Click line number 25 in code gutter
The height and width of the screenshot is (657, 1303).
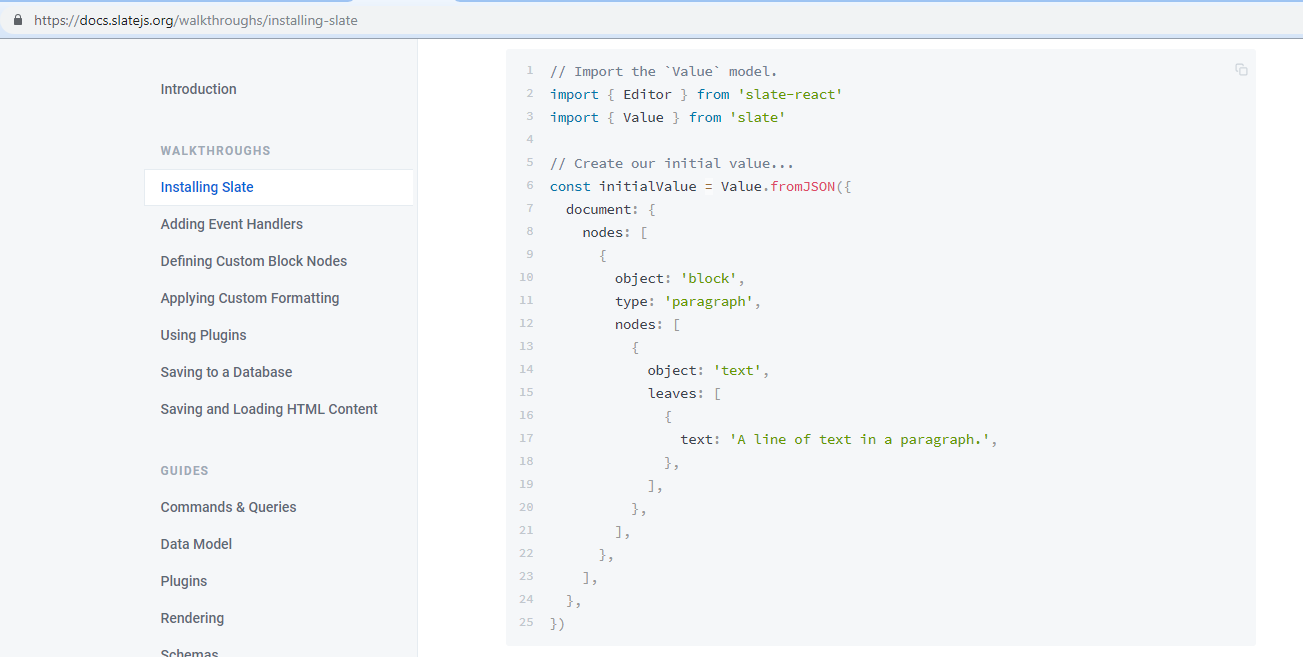(527, 622)
